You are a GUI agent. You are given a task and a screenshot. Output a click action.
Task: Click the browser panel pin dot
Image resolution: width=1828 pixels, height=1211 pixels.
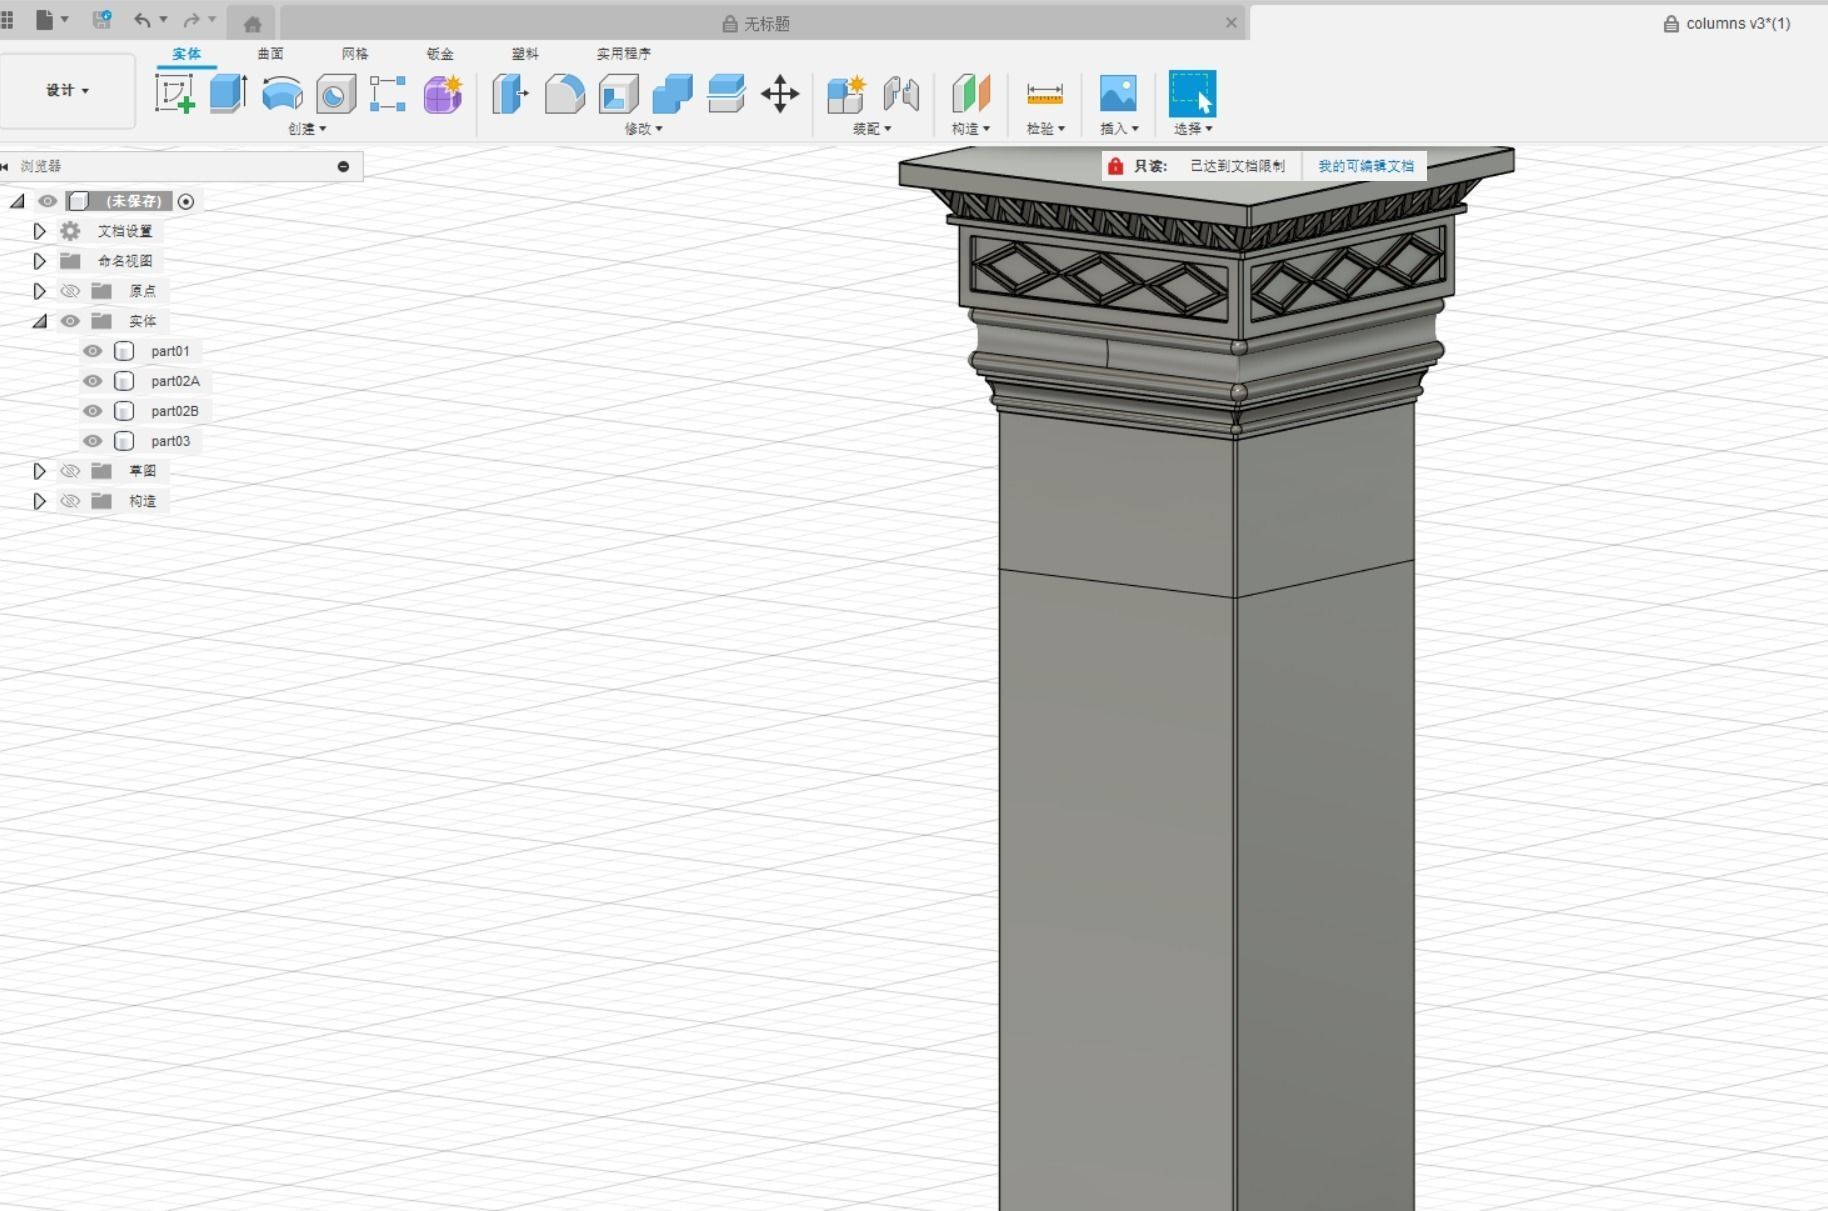click(x=343, y=166)
